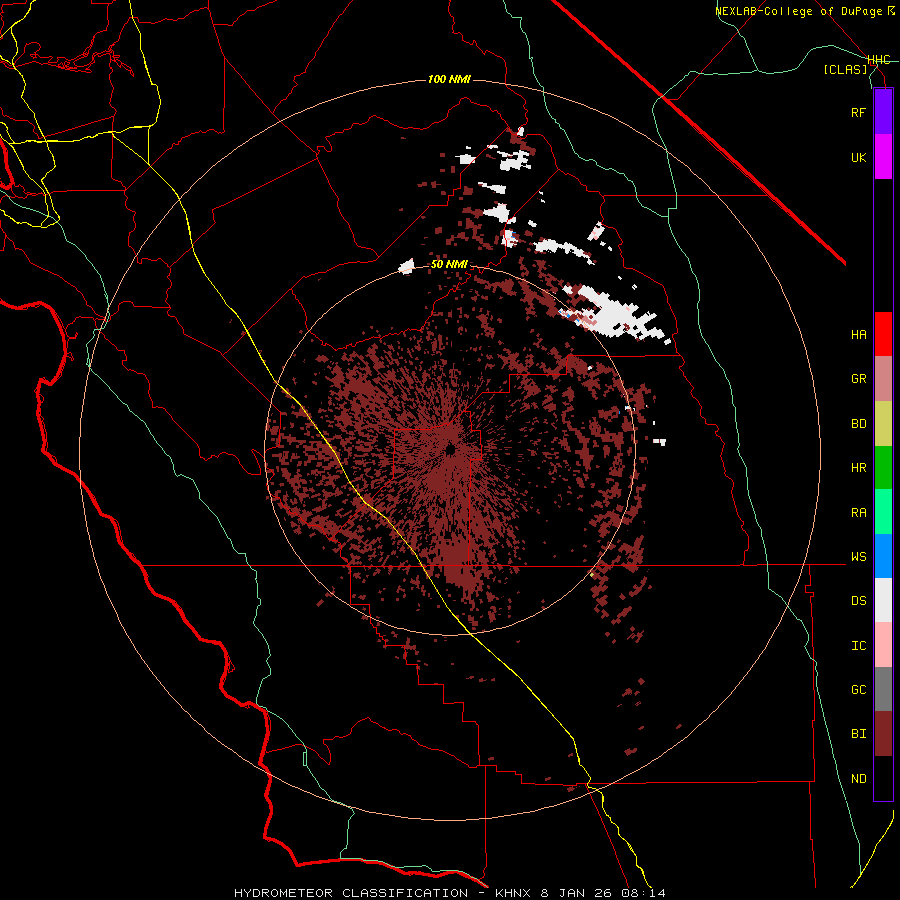Click the HR legend label
Image resolution: width=900 pixels, height=900 pixels.
click(x=858, y=468)
